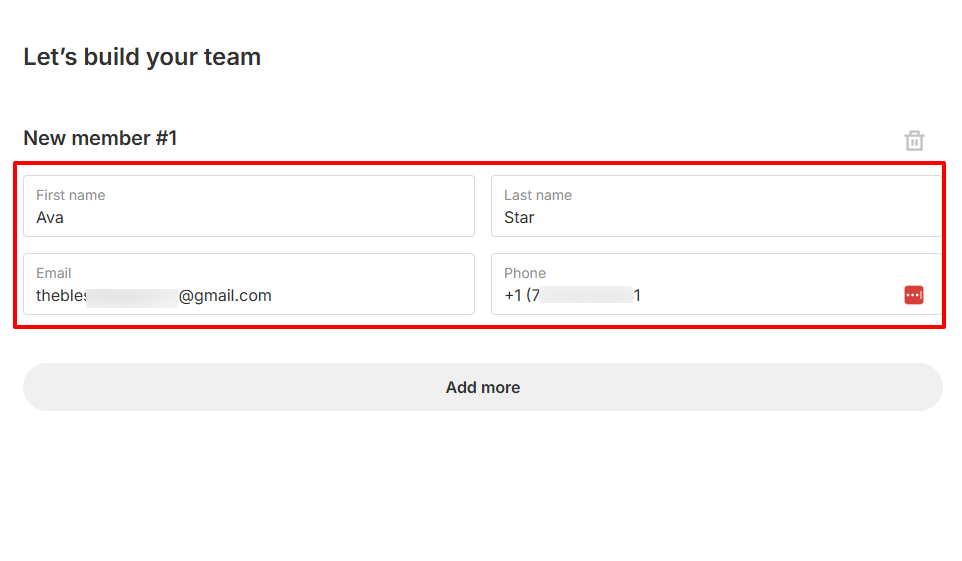Screen dimensions: 962x561
Task: Delete New member #1 with trash icon
Action: point(914,141)
